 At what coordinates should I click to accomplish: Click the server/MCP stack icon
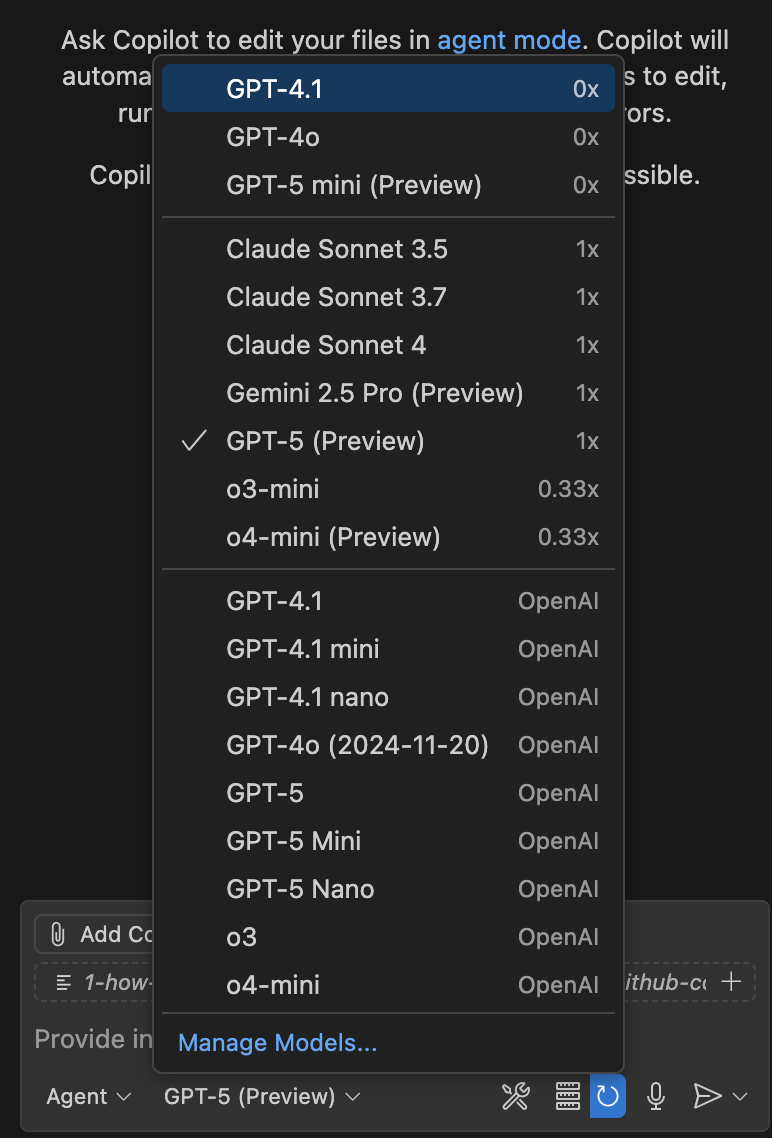(x=567, y=1096)
